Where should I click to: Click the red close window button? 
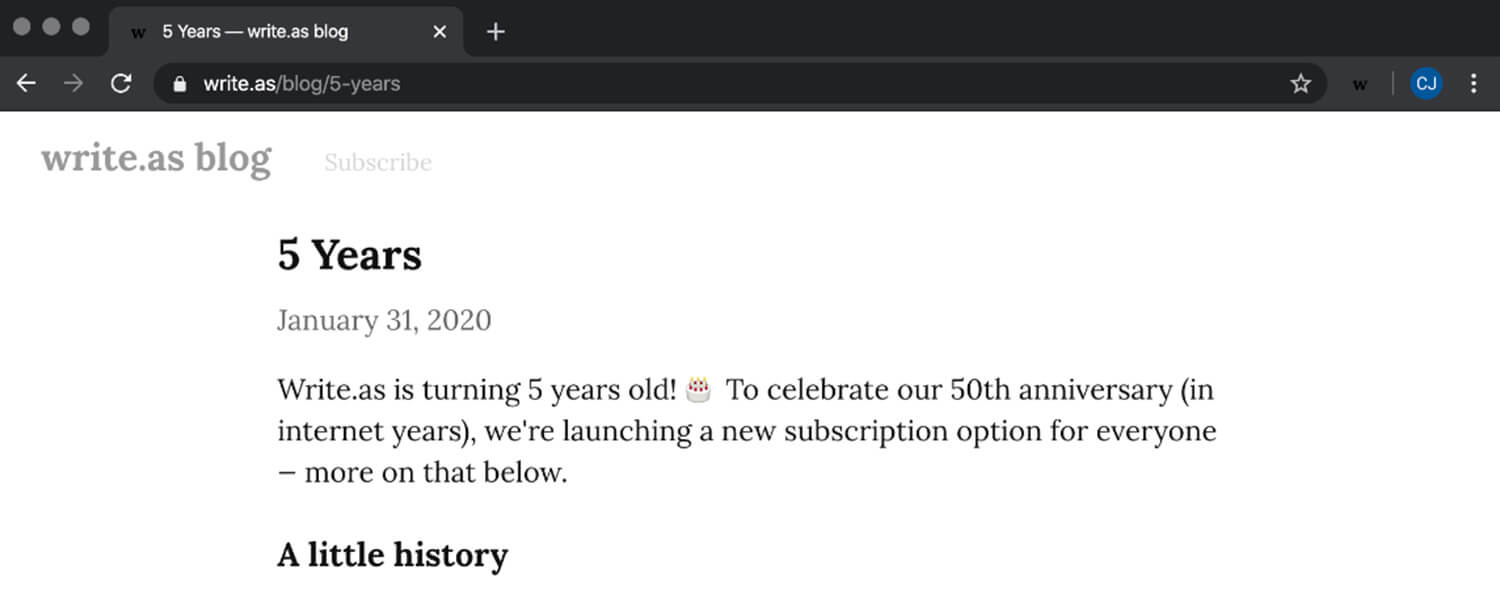click(x=21, y=27)
